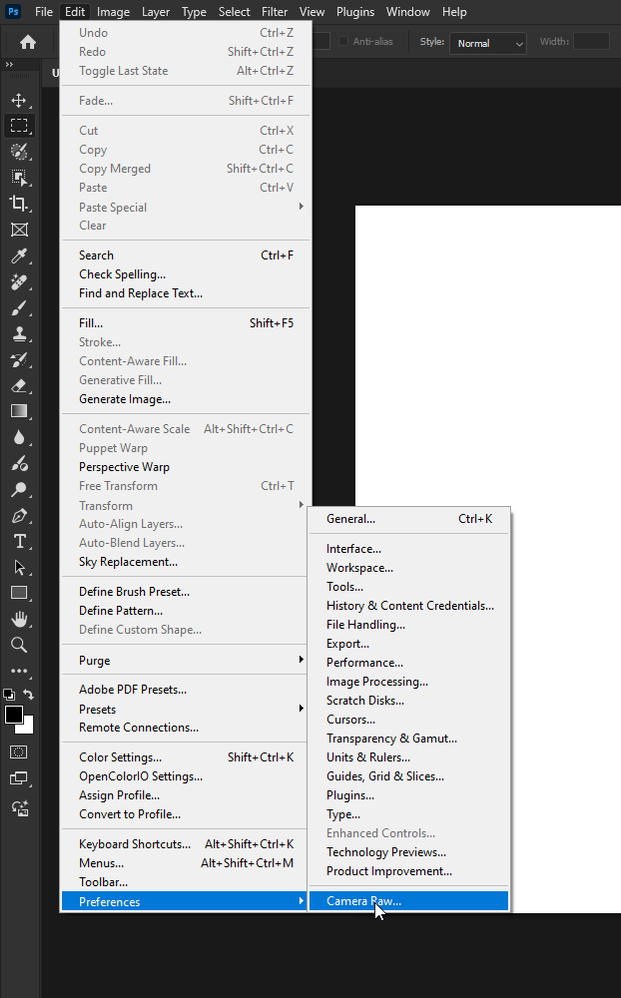The height and width of the screenshot is (998, 621).
Task: Select the Brush tool
Action: click(19, 308)
